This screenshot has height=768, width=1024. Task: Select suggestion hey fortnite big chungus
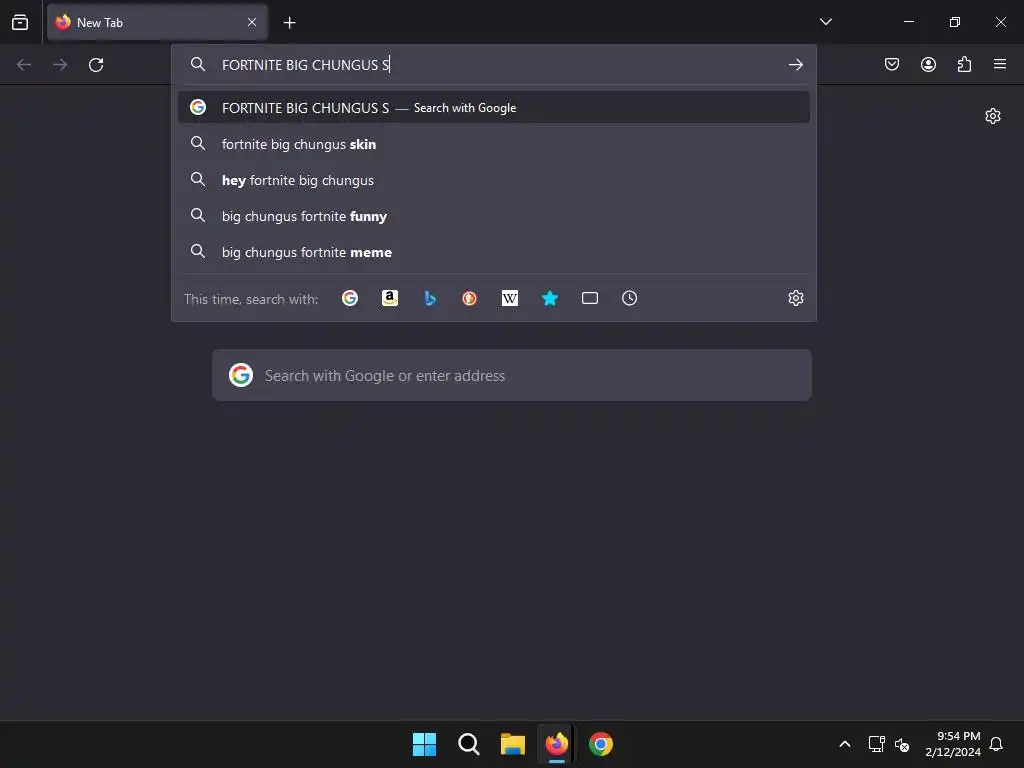tap(494, 180)
